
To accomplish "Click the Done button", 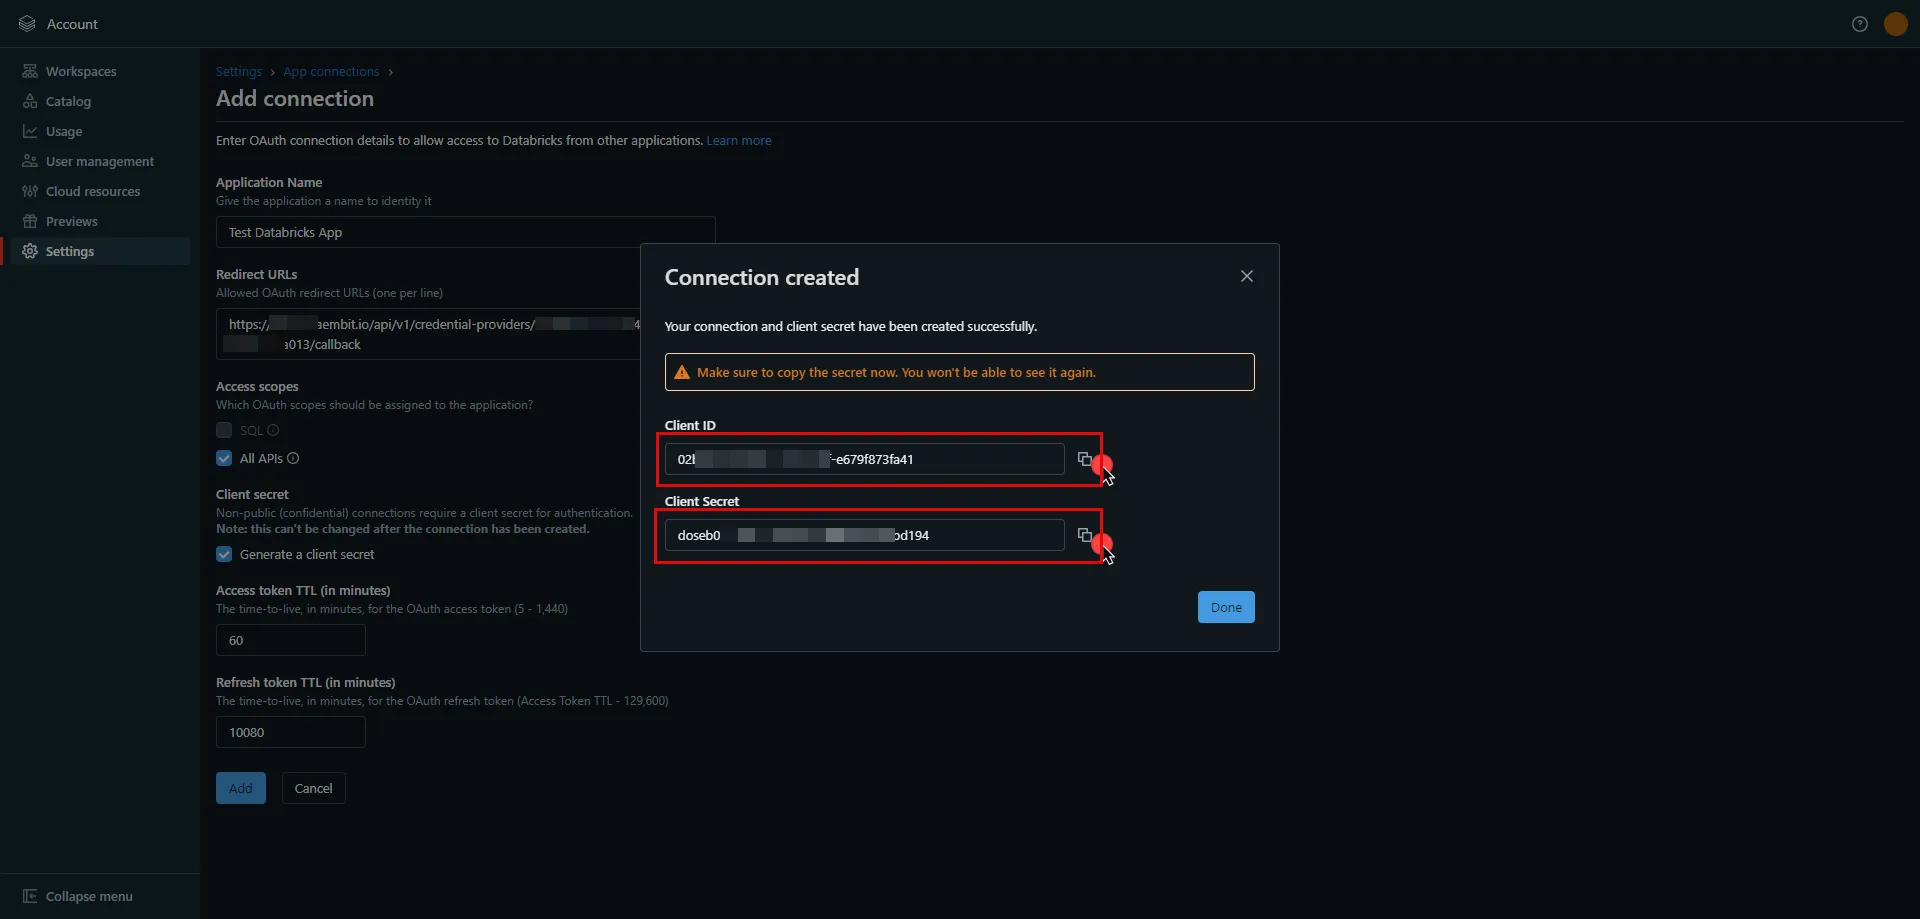I will 1226,607.
